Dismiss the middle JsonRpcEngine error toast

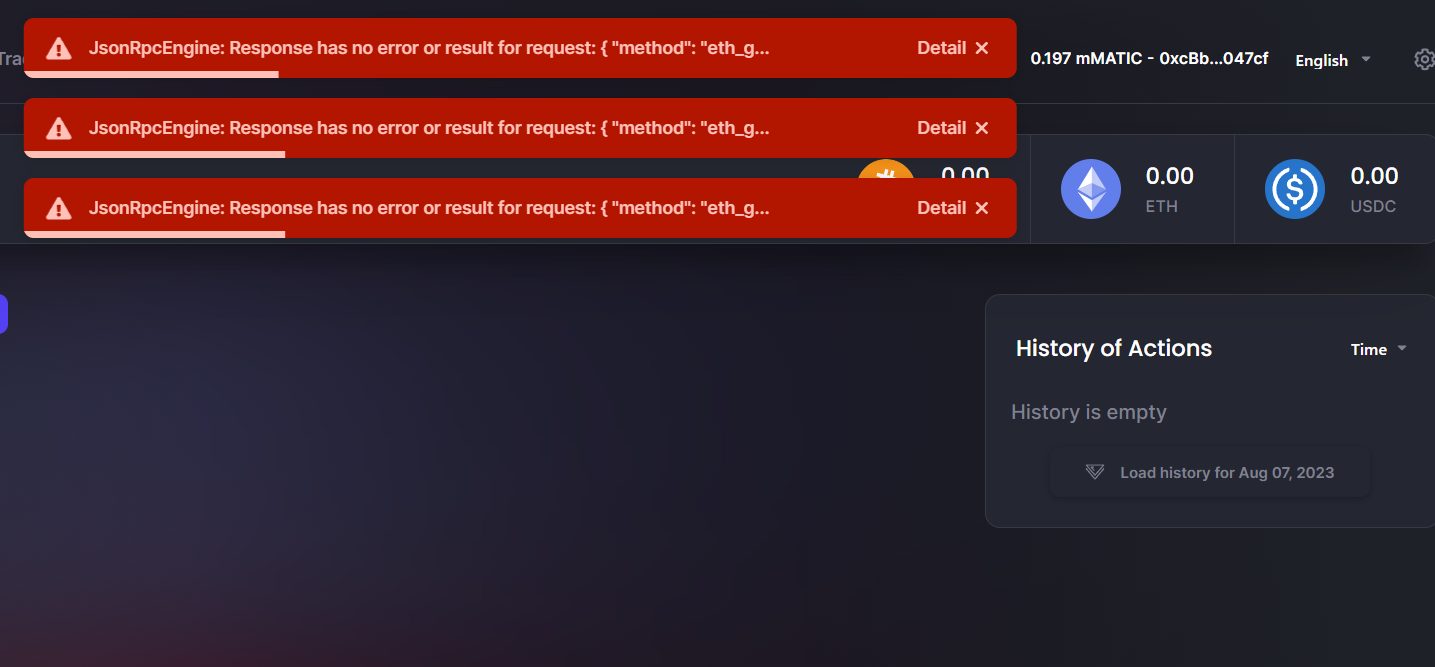coord(982,128)
